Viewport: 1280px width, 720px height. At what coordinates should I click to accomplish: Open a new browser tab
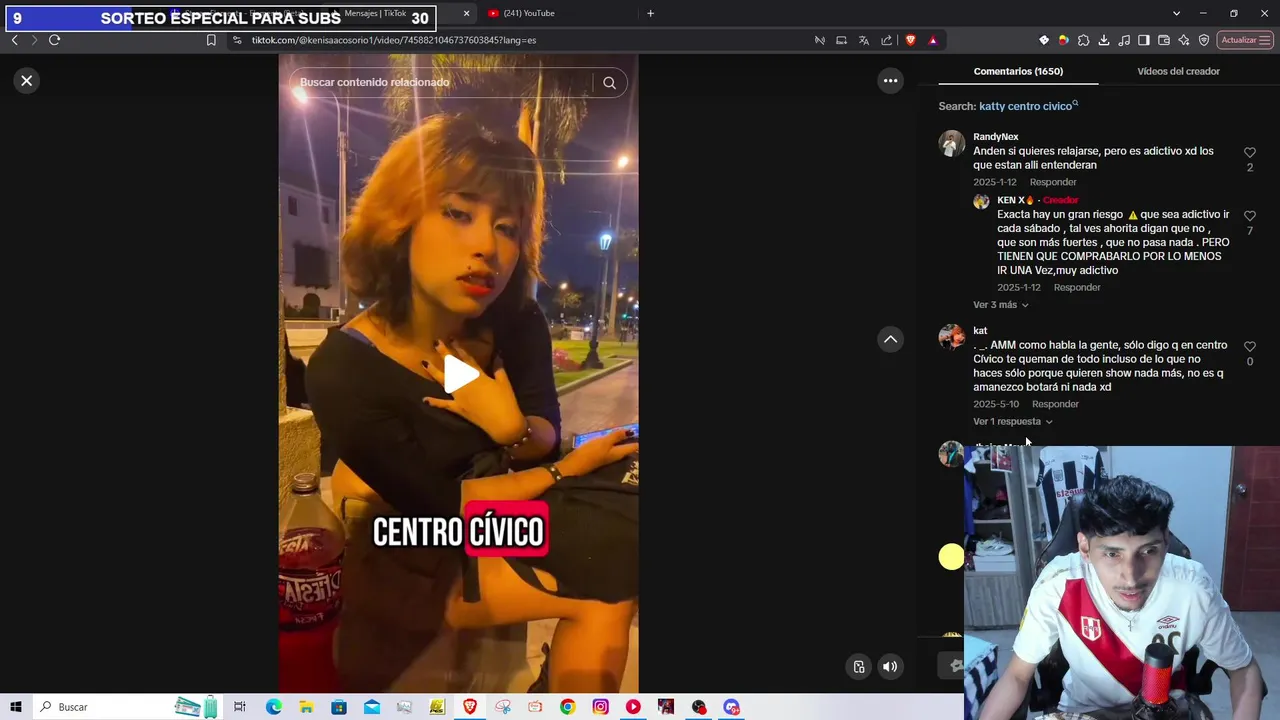tap(650, 13)
